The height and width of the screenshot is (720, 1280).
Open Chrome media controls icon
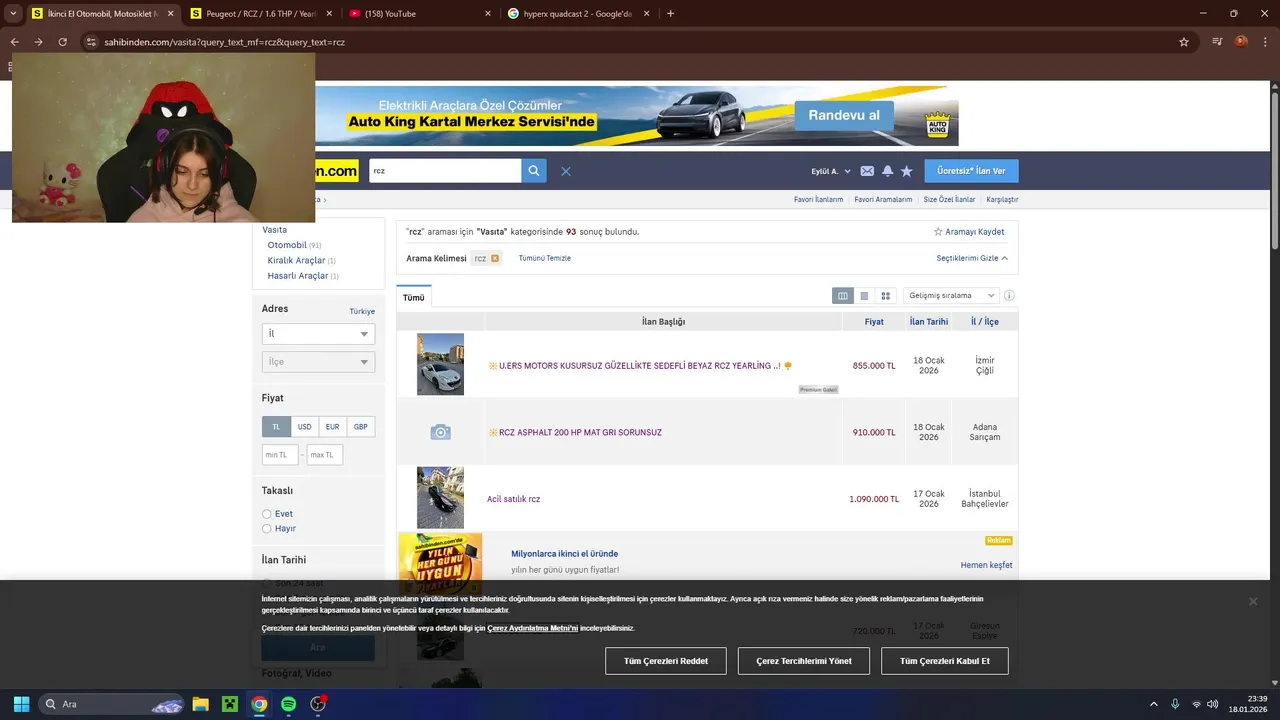[1217, 42]
